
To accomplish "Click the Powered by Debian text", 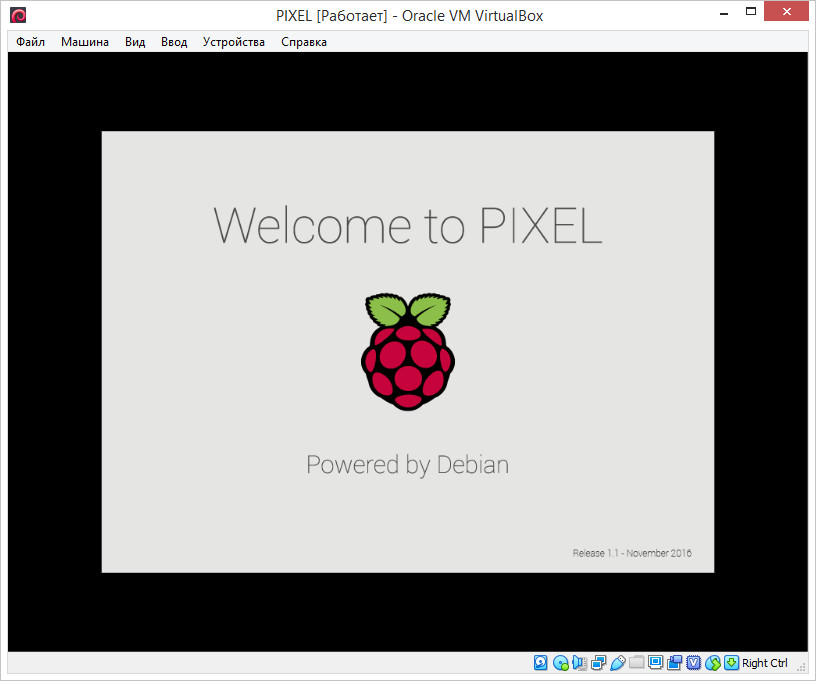I will tap(407, 465).
